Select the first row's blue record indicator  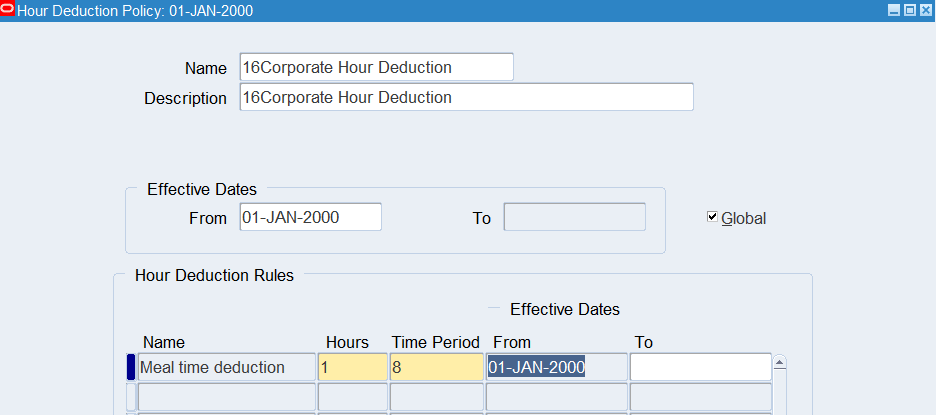(x=130, y=367)
